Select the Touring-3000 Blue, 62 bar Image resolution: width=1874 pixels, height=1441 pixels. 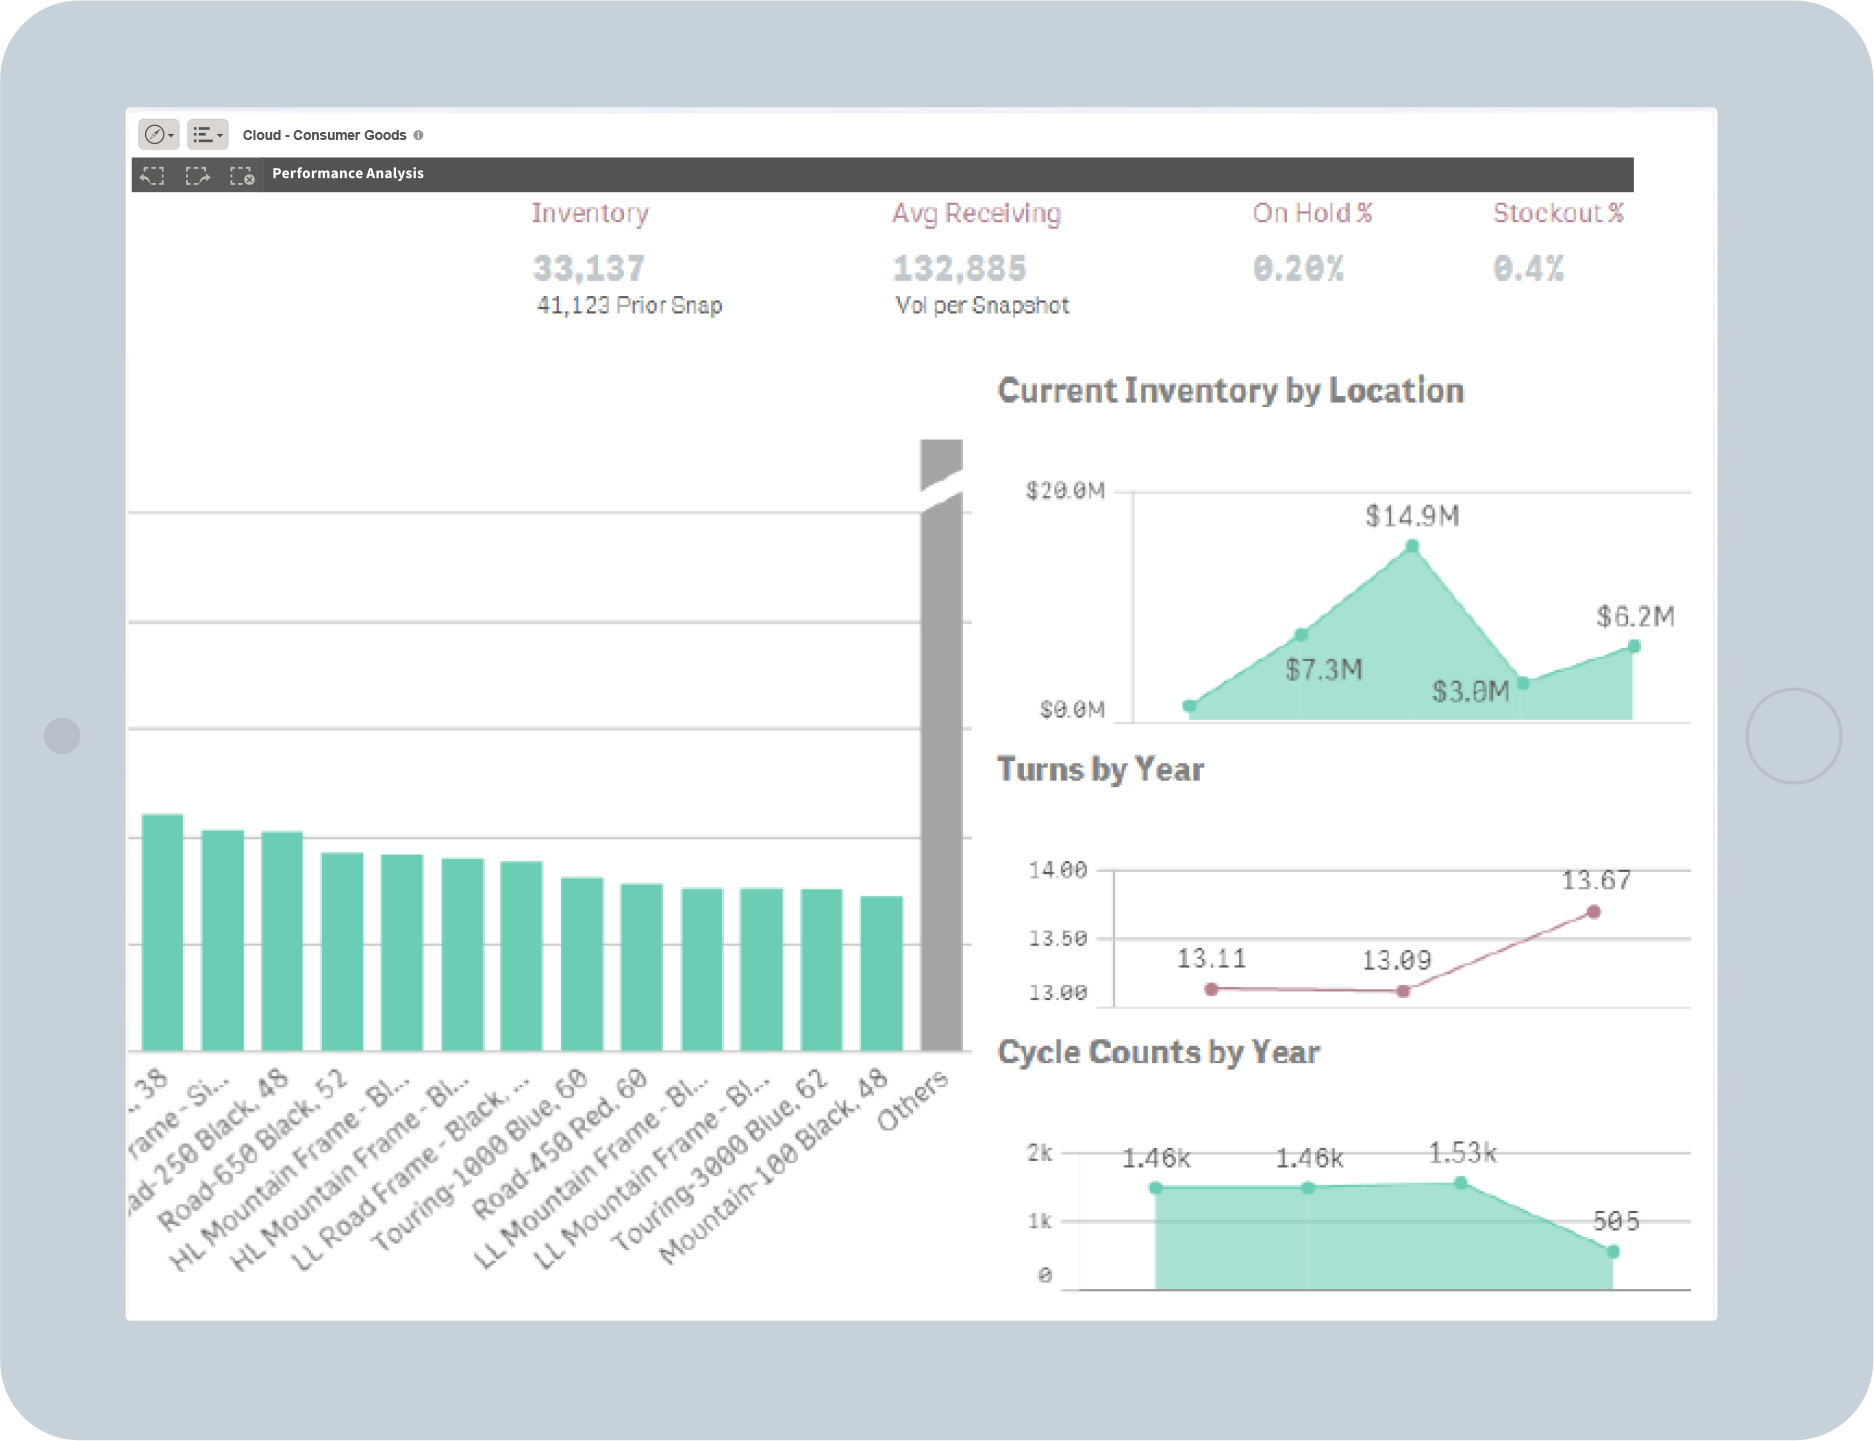pos(821,970)
